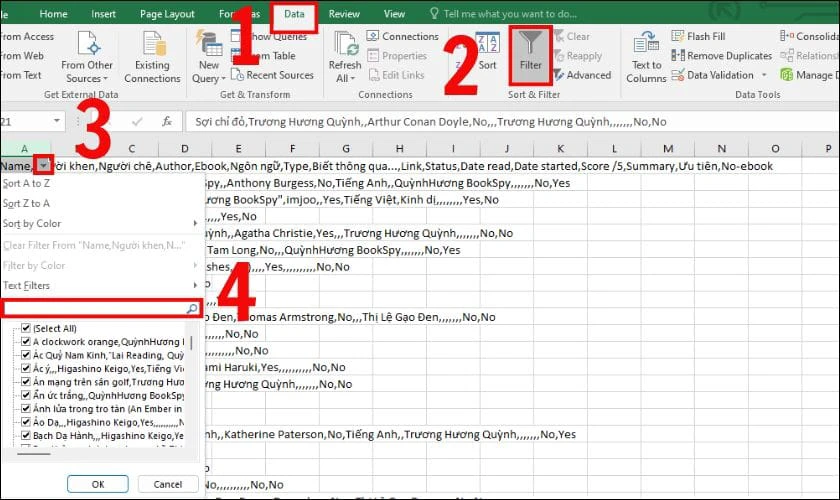840x500 pixels.
Task: Uncheck Ác ý Higashino Keigo item
Action: point(25,368)
